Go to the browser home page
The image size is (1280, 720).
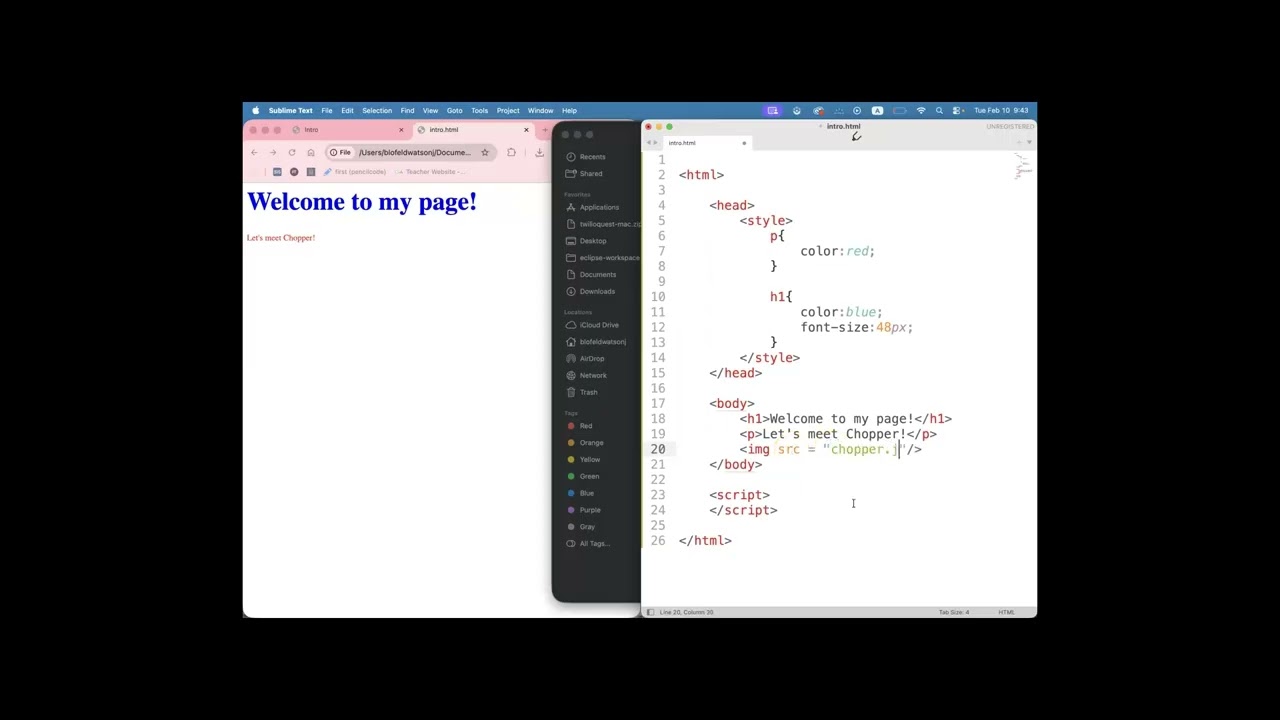tap(310, 153)
